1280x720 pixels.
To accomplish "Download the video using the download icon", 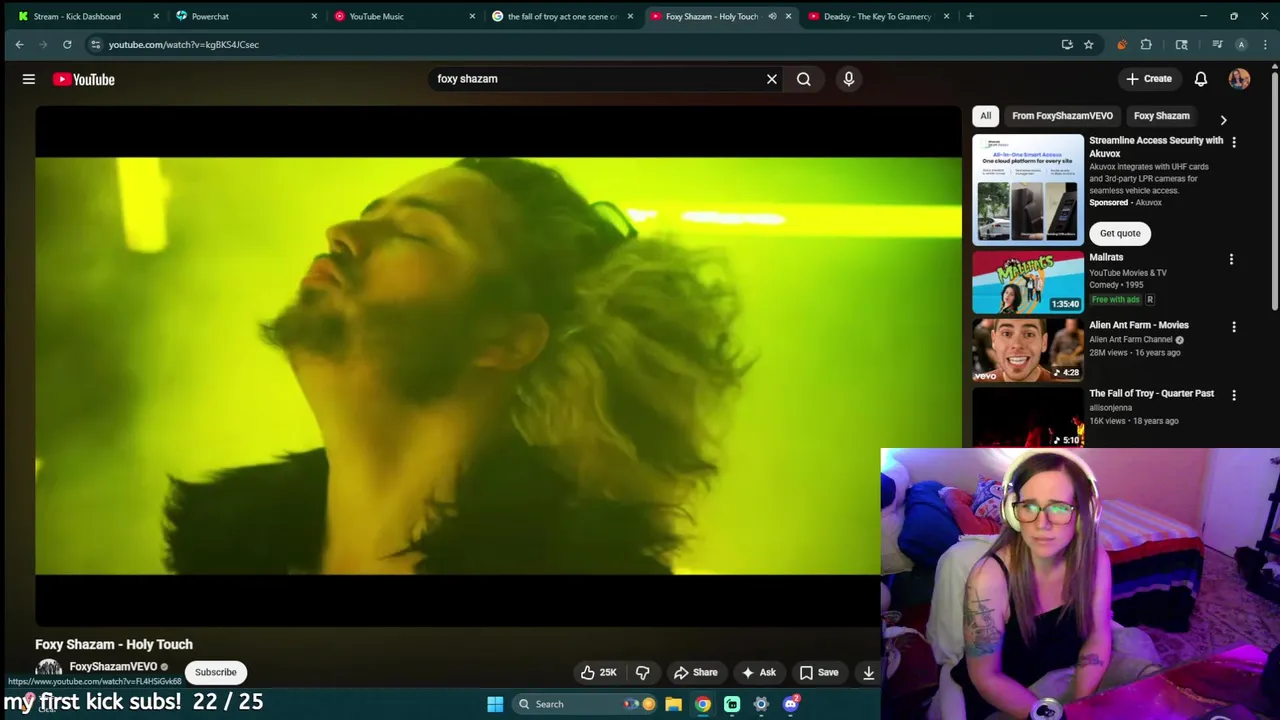I will tap(868, 672).
